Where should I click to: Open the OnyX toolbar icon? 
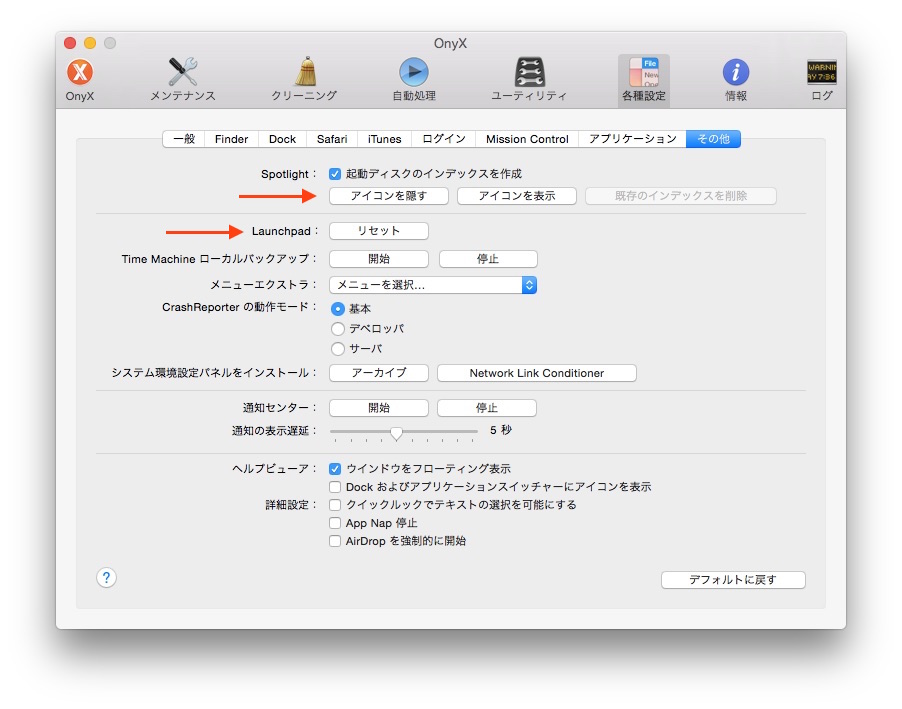coord(80,79)
